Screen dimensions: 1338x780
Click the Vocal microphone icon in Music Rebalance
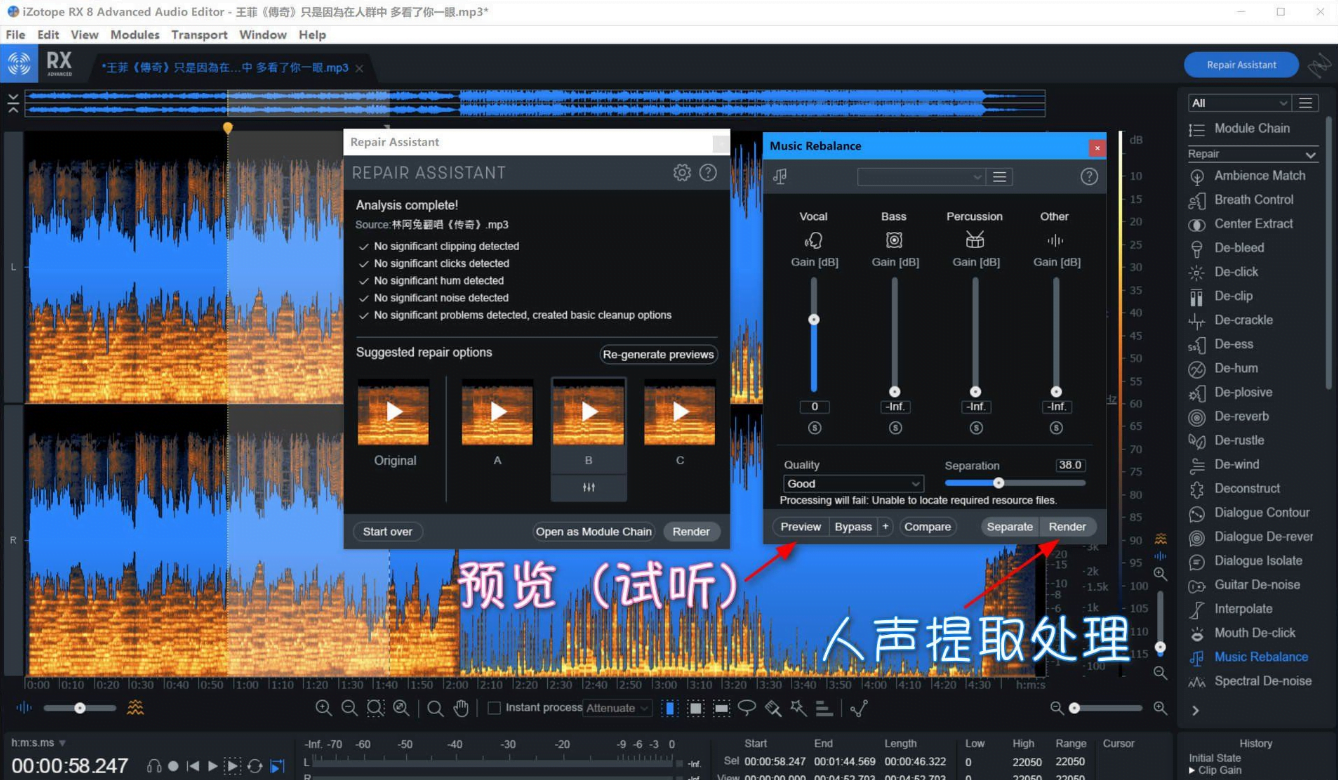click(x=812, y=239)
